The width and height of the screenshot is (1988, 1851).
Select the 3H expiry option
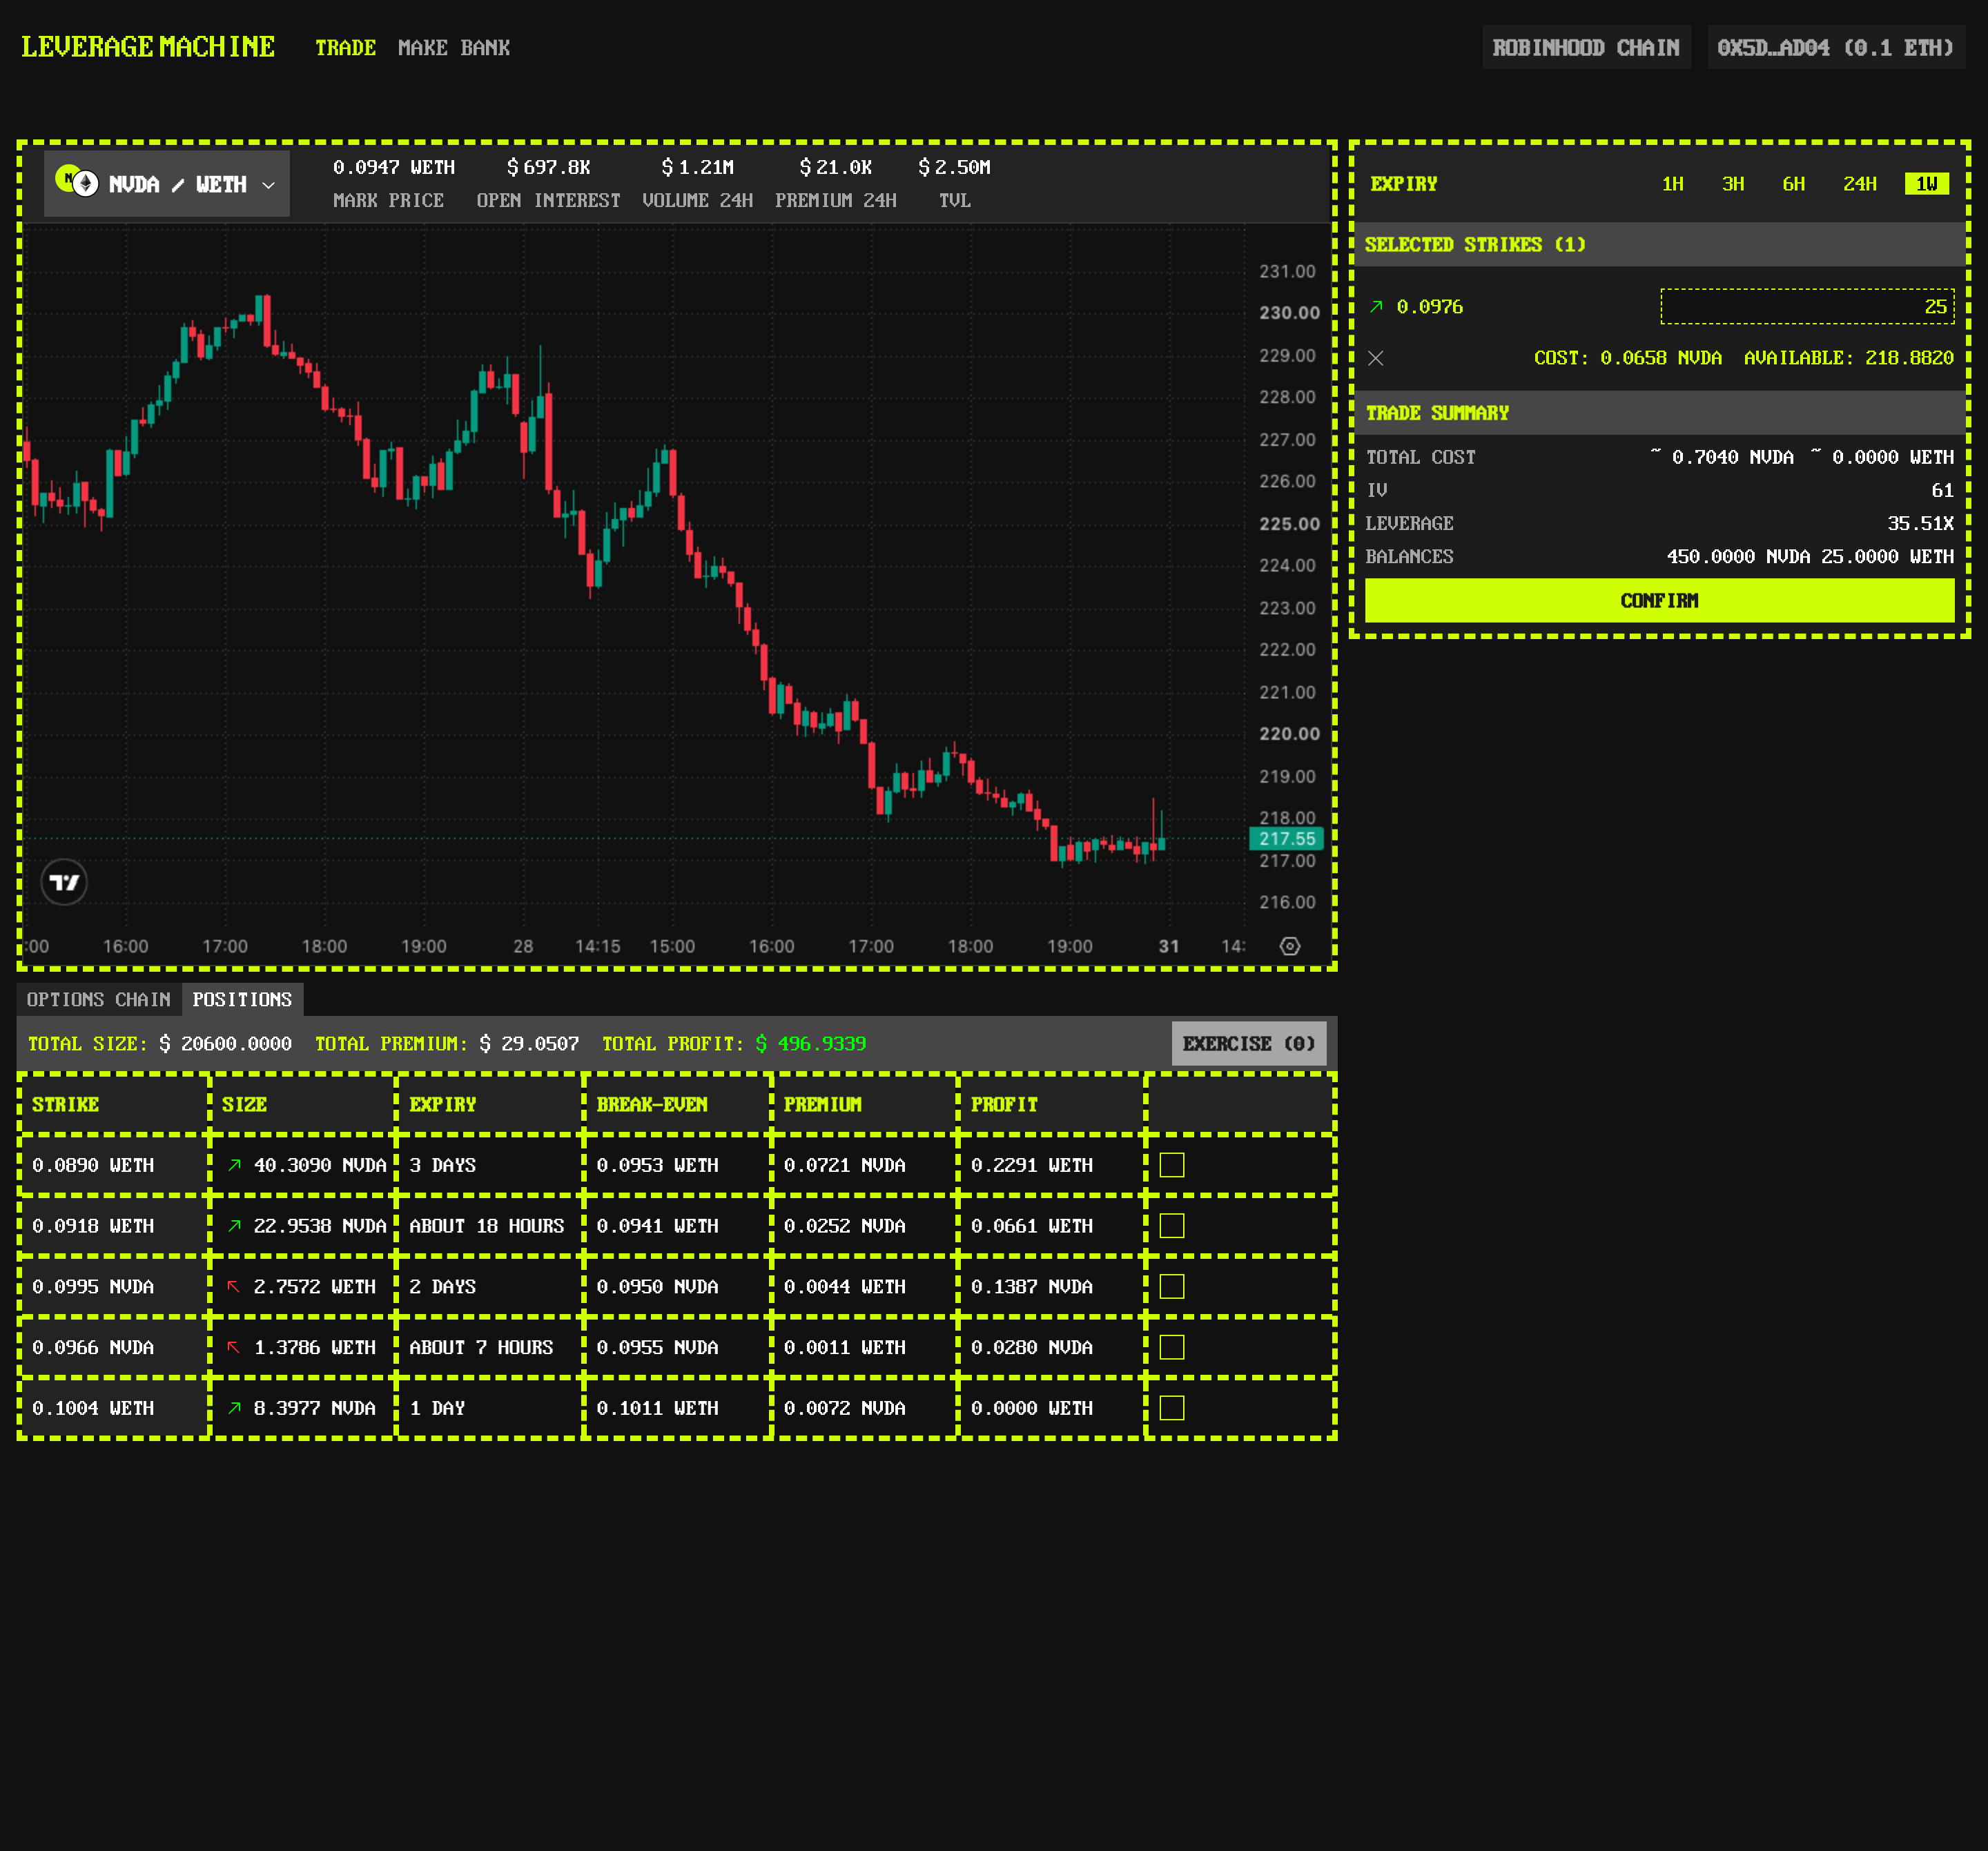(1733, 184)
